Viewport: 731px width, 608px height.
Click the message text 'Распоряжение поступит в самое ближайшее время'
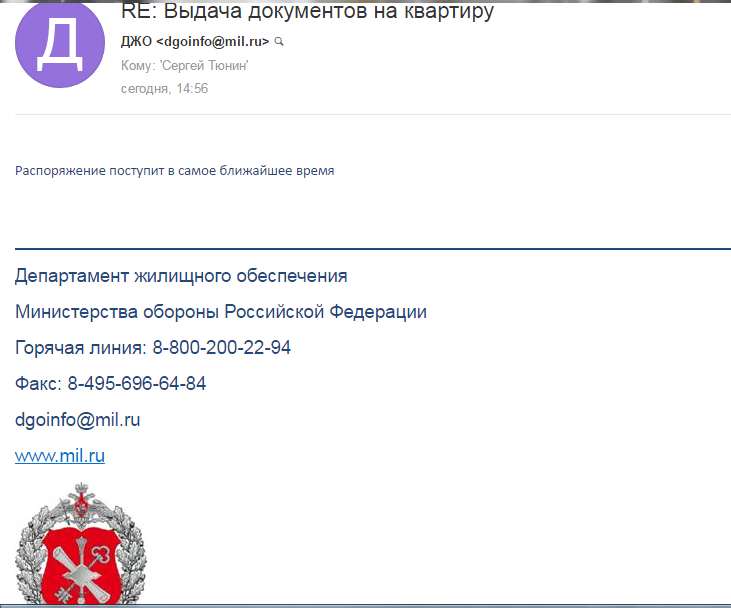(175, 171)
